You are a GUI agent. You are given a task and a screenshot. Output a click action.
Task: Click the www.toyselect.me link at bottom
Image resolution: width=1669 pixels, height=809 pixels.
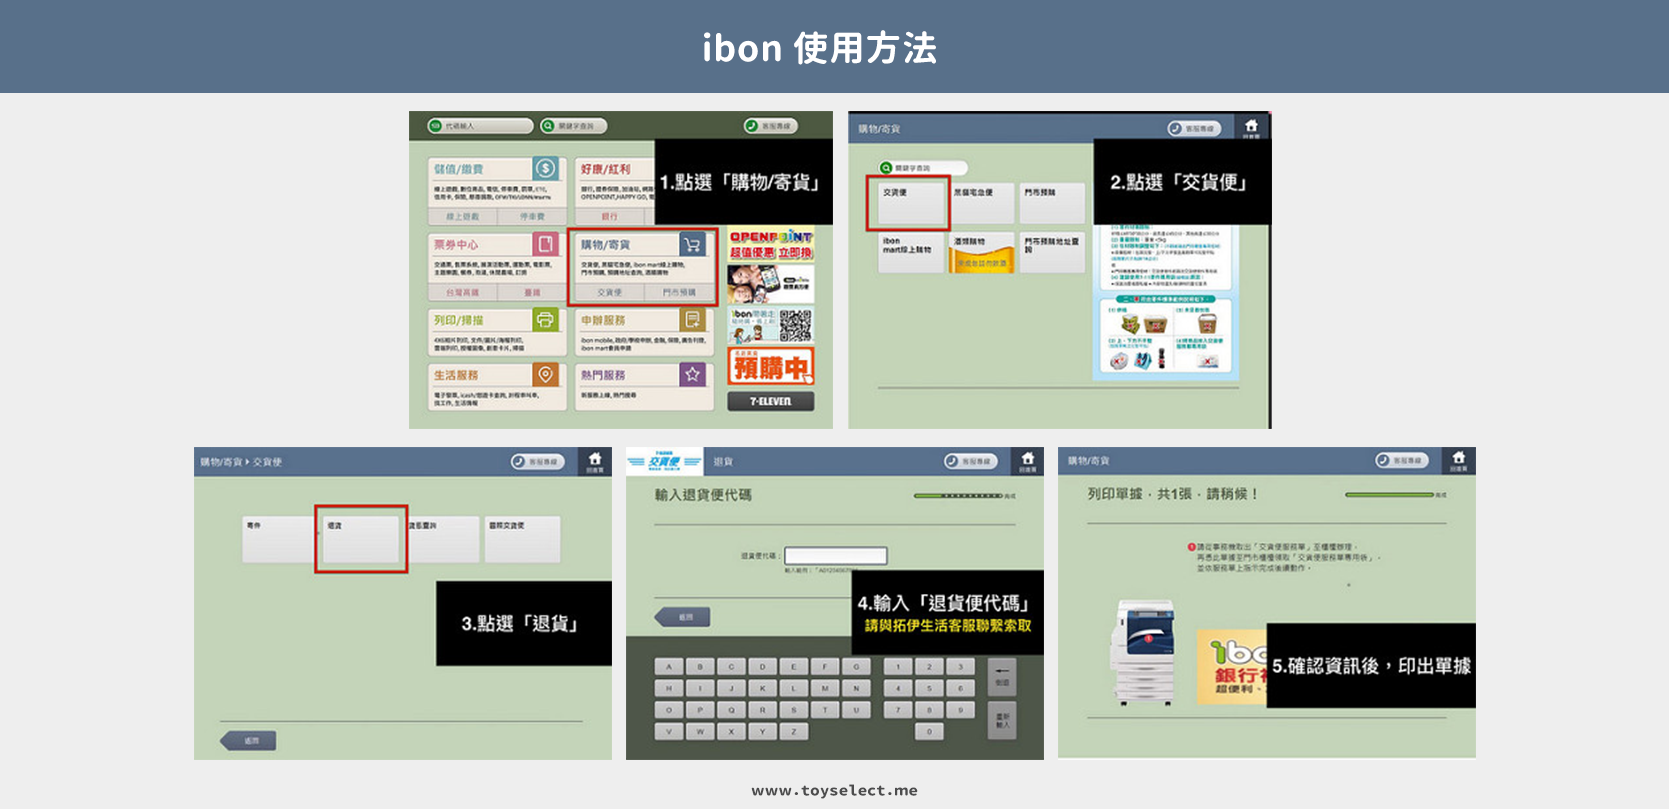click(x=834, y=791)
